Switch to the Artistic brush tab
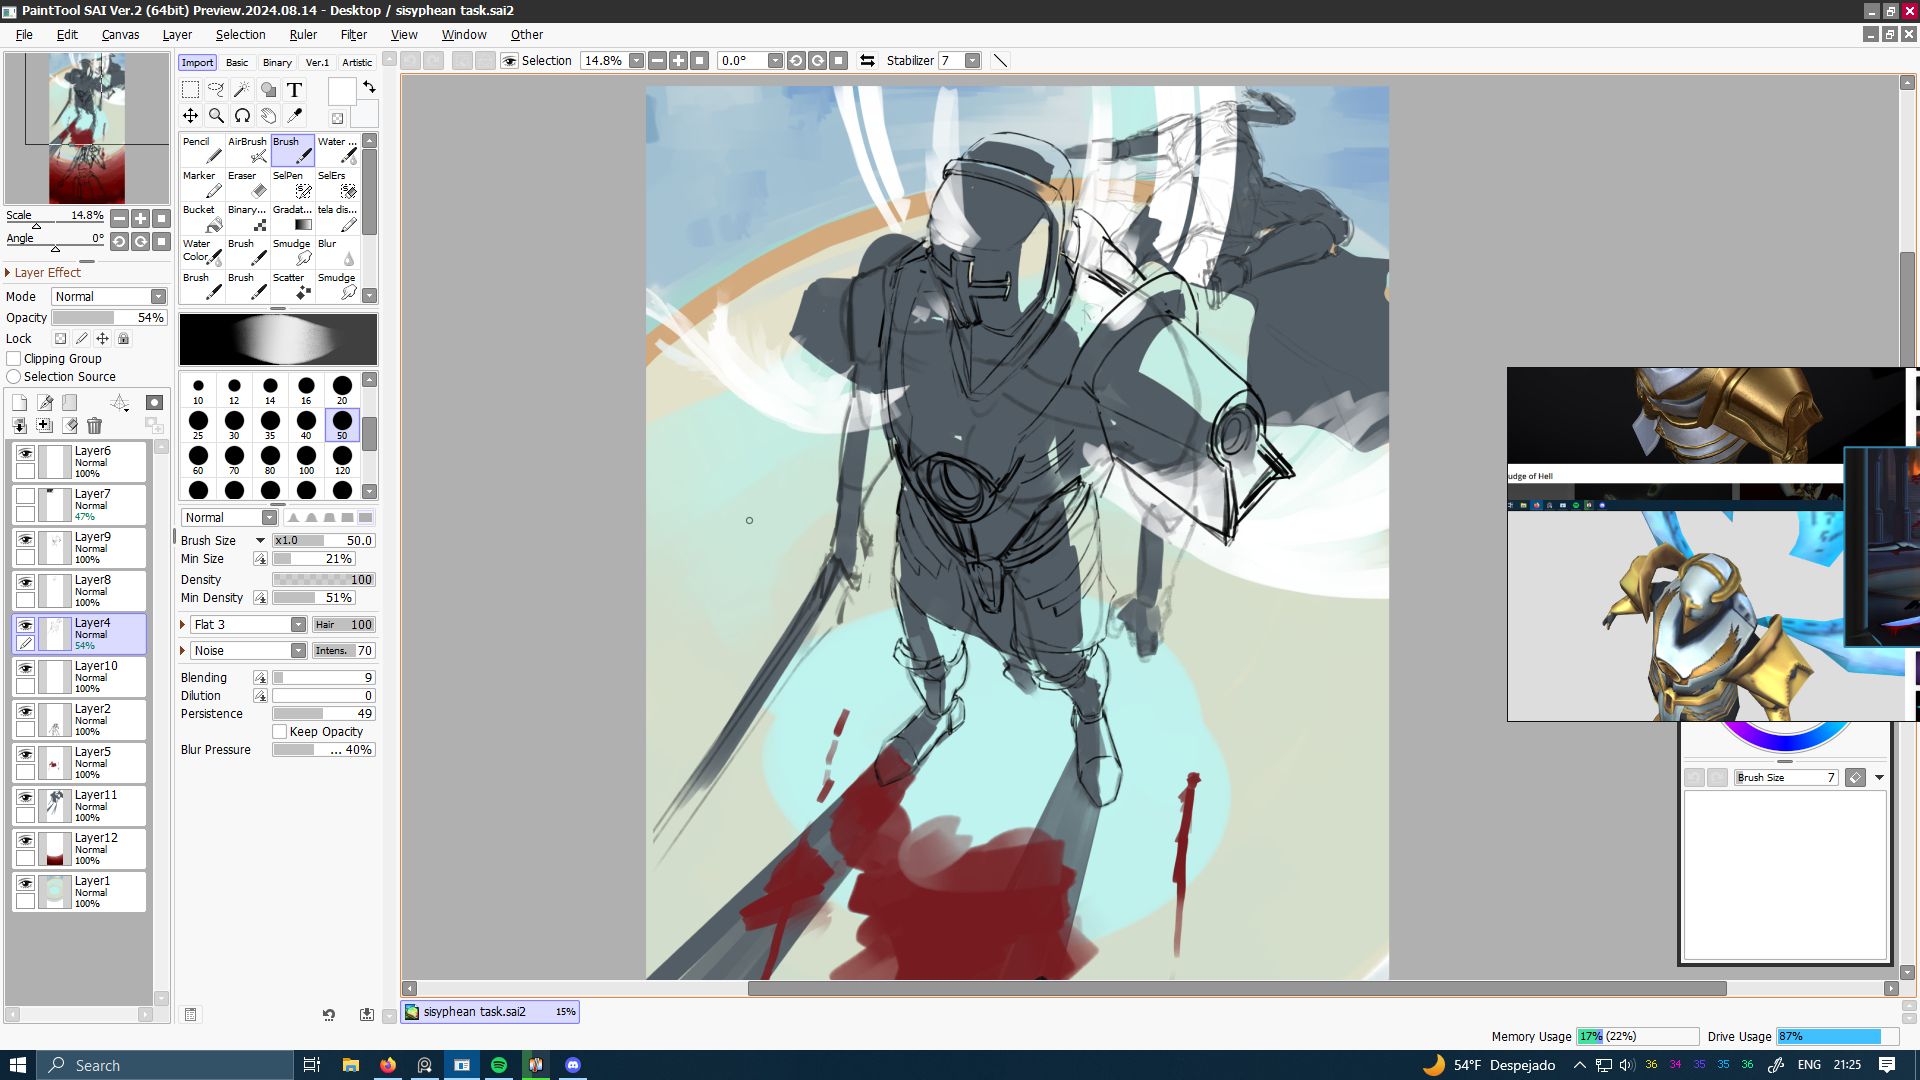The image size is (1920, 1080). point(357,63)
